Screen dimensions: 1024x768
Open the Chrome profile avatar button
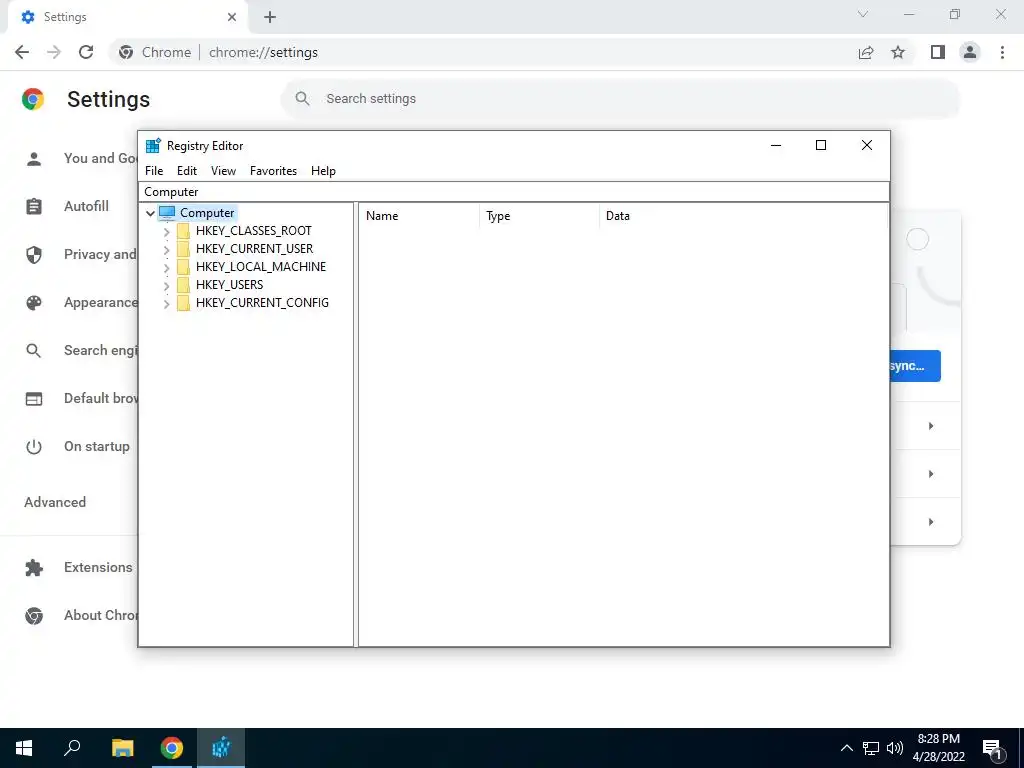point(970,52)
